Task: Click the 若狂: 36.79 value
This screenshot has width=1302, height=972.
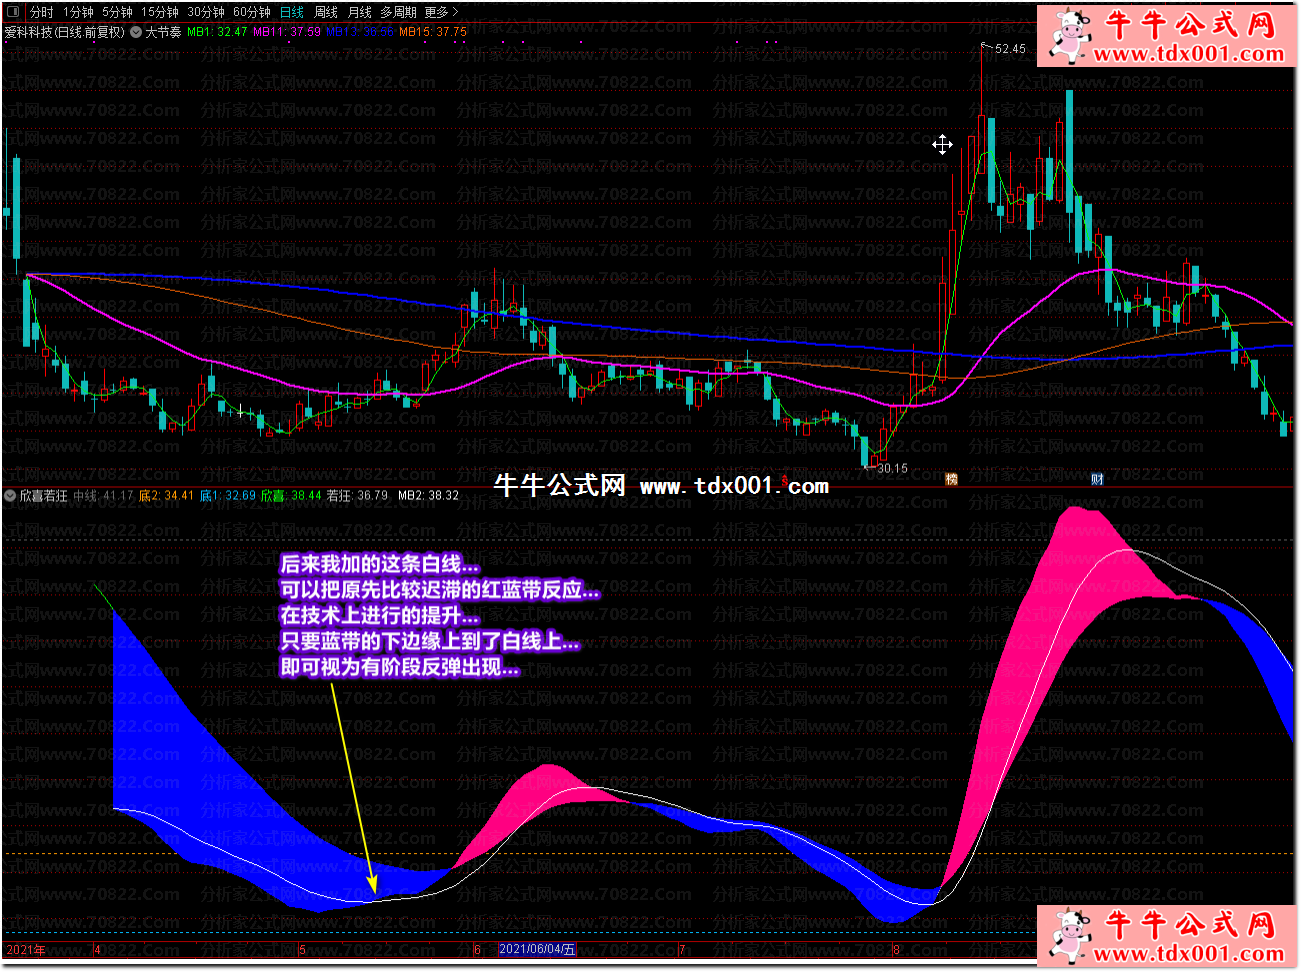Action: [357, 495]
